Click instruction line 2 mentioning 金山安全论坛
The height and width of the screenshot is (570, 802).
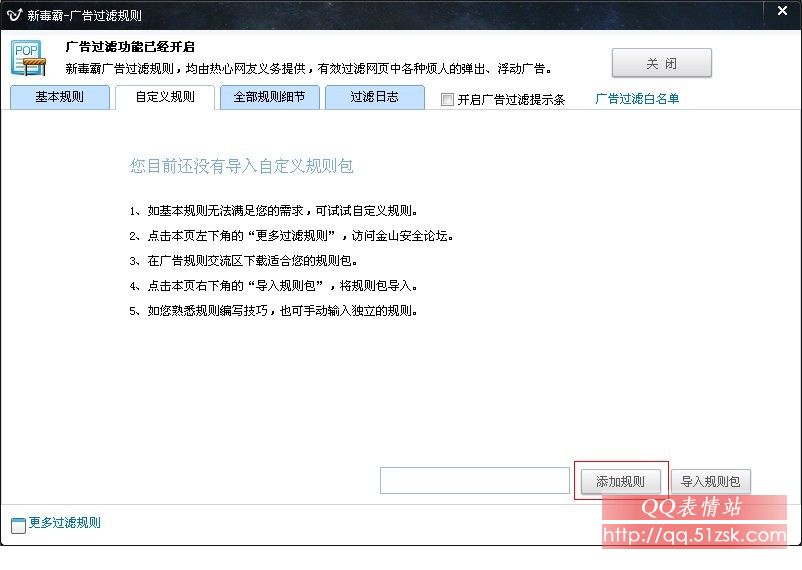(292, 236)
